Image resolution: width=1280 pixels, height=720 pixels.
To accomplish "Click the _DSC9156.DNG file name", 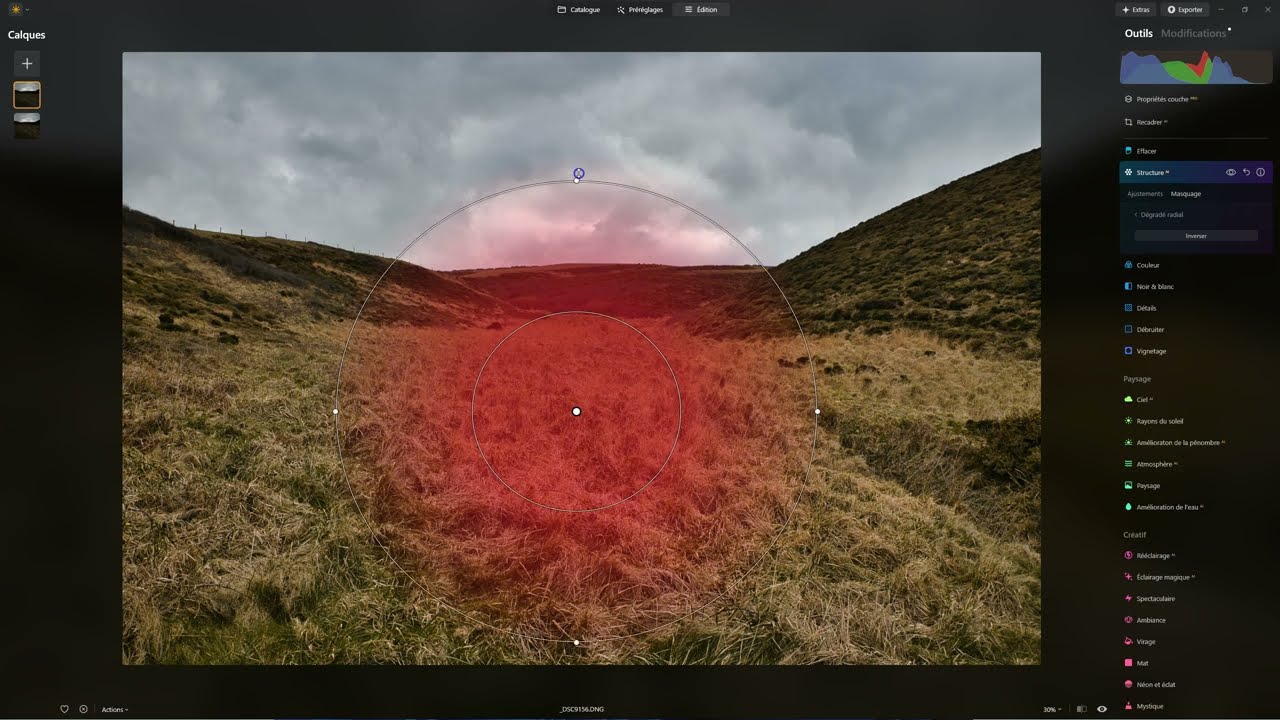I will coord(582,710).
